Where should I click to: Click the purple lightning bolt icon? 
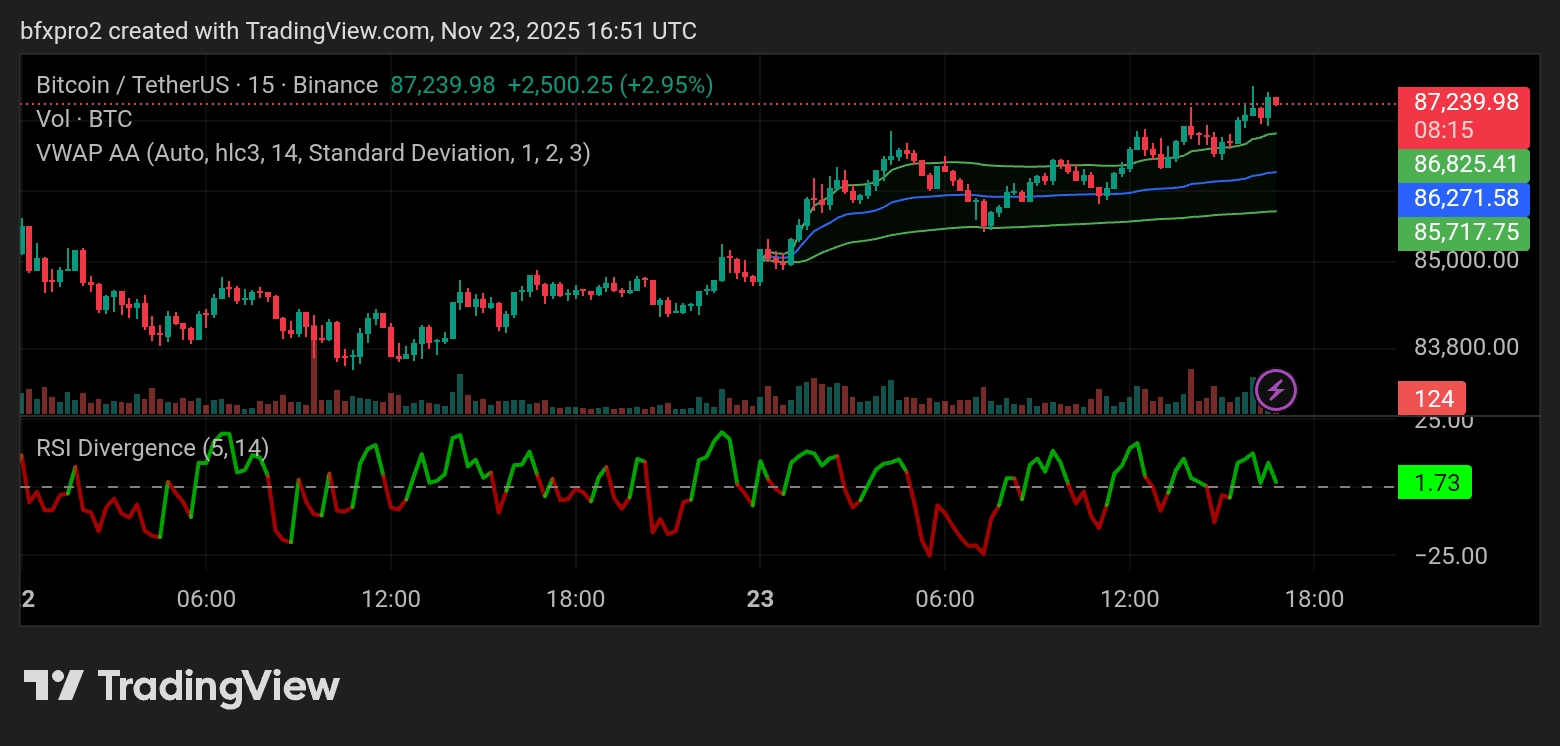pos(1275,390)
